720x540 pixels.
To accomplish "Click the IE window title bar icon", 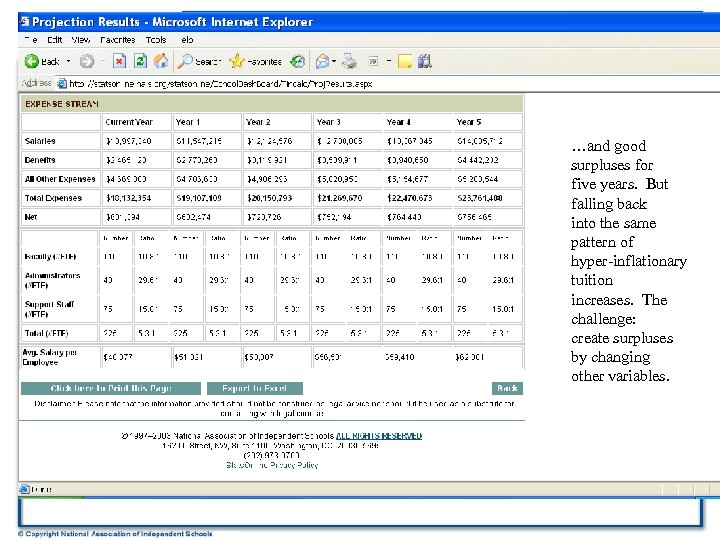I will (25, 22).
